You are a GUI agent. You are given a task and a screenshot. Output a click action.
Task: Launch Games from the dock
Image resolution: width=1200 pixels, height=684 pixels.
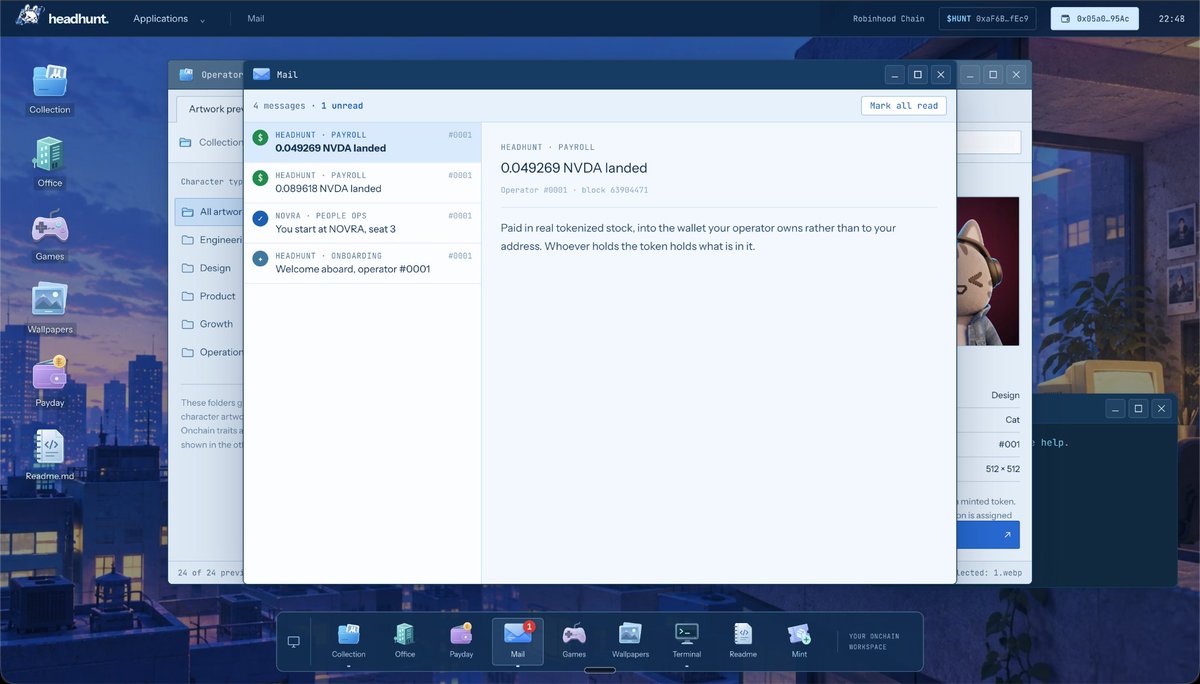pyautogui.click(x=574, y=640)
